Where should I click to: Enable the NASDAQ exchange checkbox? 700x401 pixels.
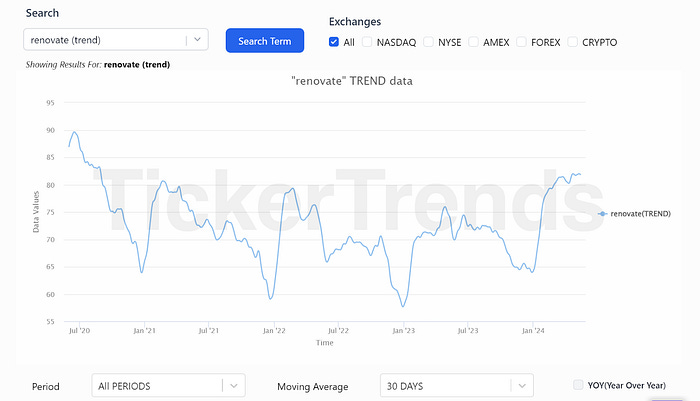click(x=367, y=42)
